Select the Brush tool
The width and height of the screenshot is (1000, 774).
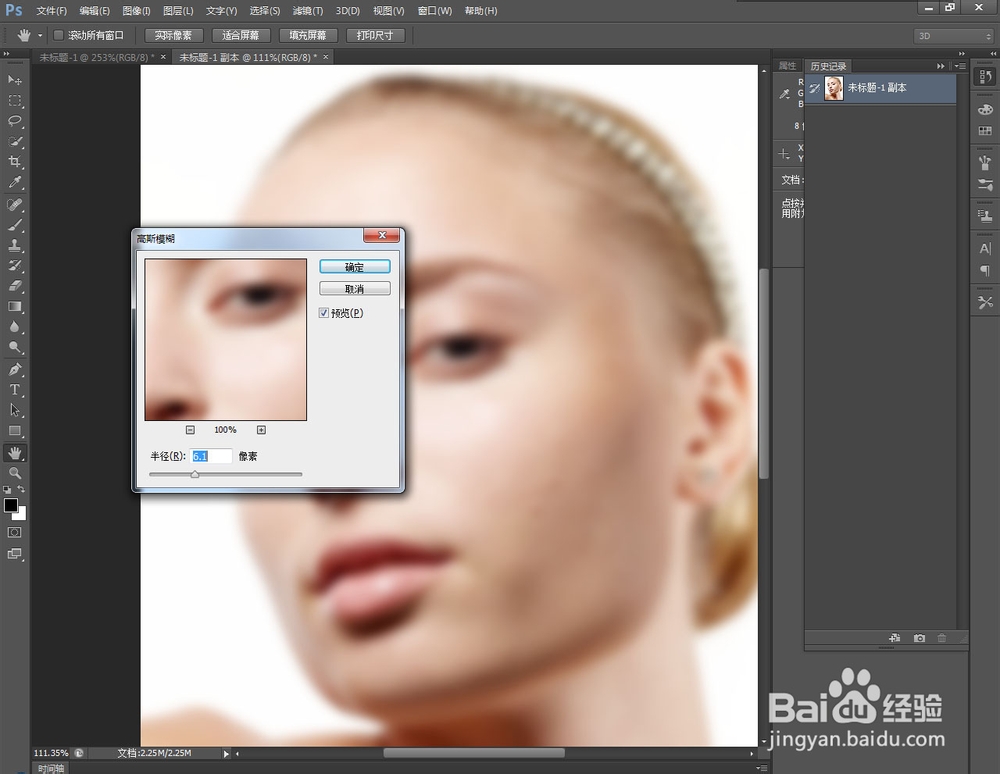14,225
